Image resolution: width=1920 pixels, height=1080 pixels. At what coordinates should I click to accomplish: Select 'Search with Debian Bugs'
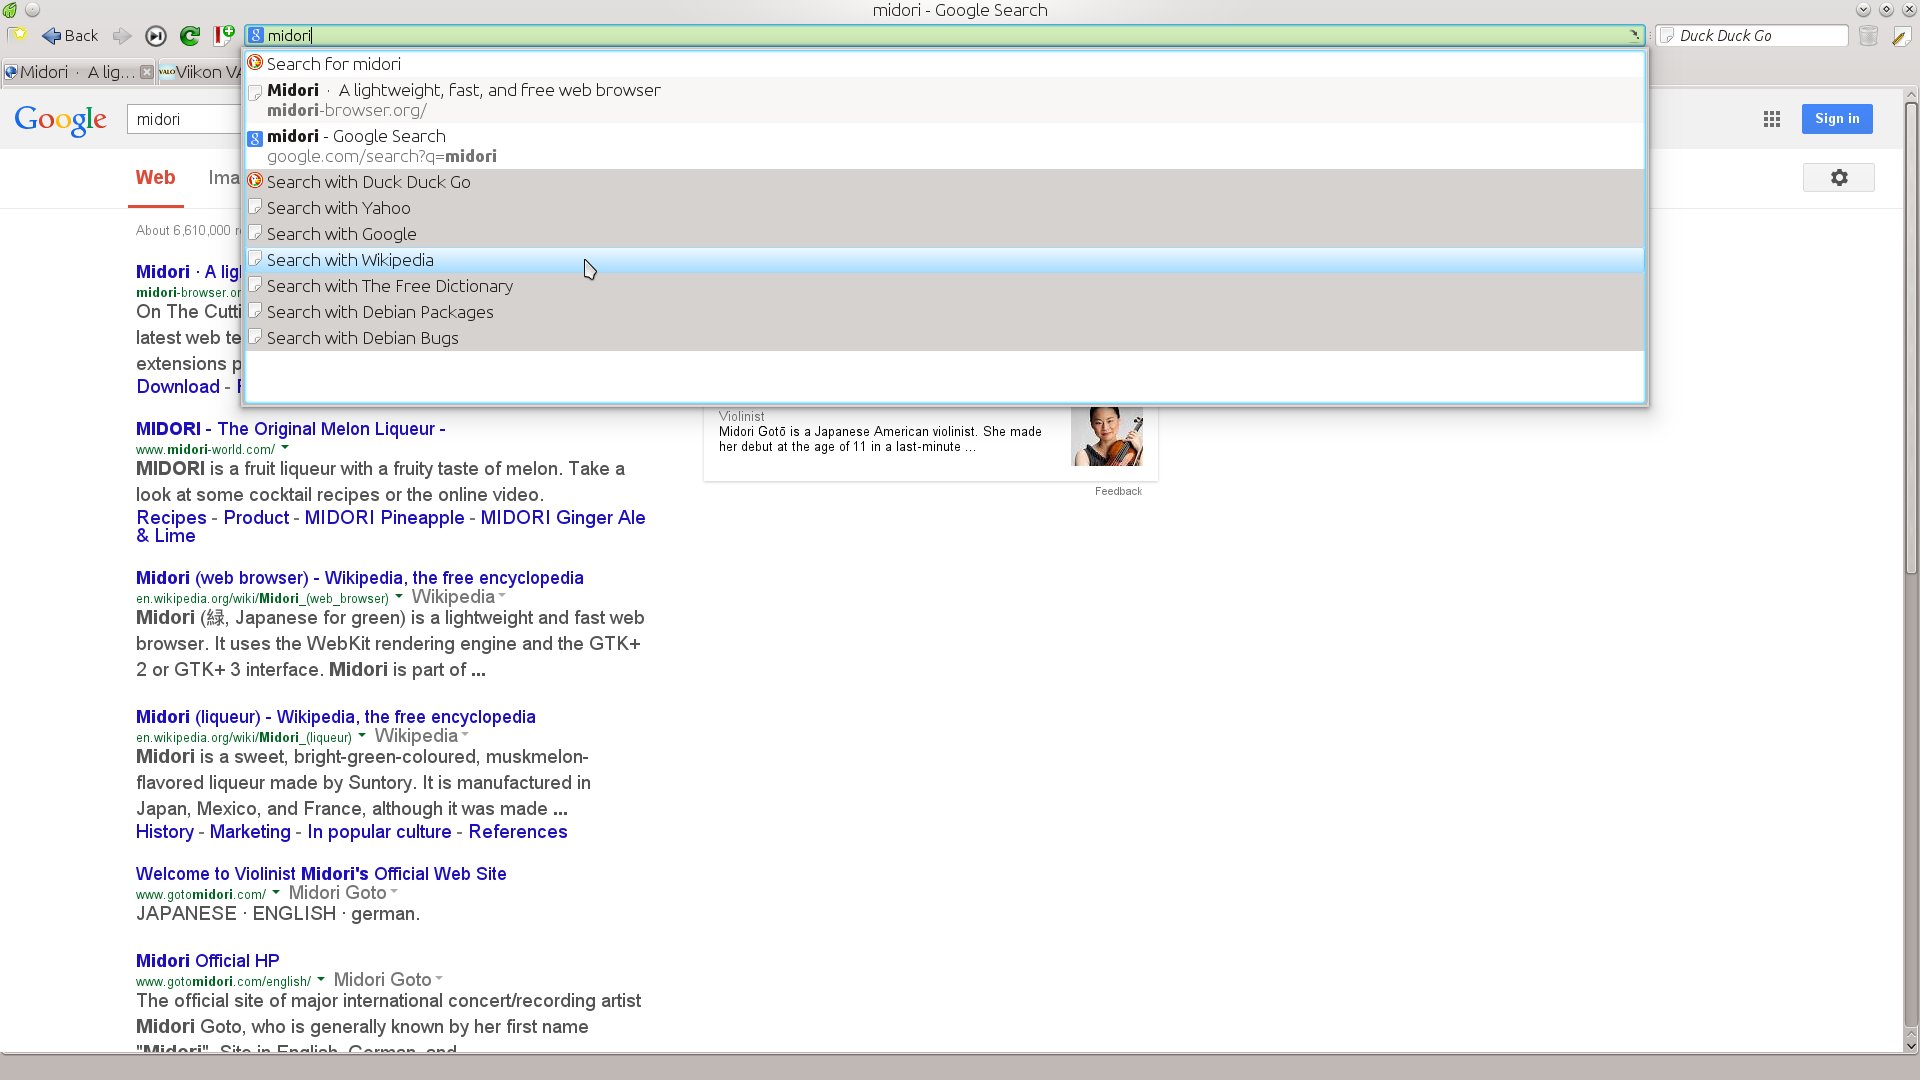(x=945, y=338)
